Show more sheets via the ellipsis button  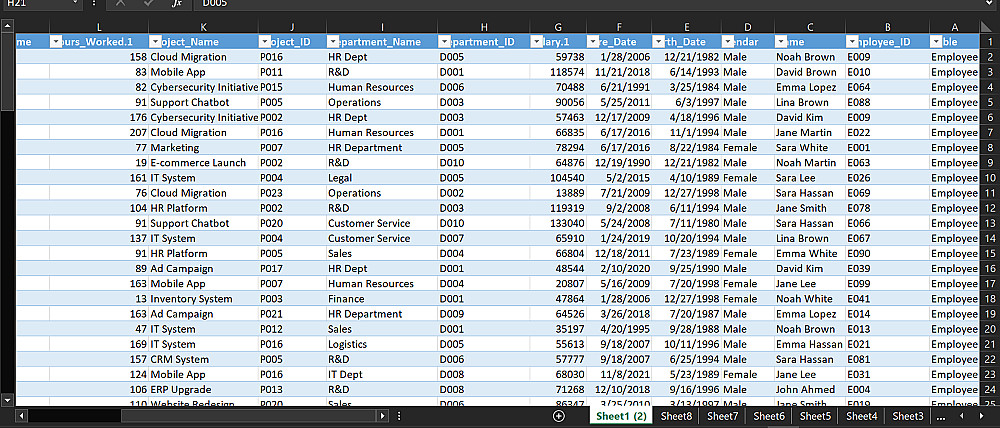click(941, 416)
